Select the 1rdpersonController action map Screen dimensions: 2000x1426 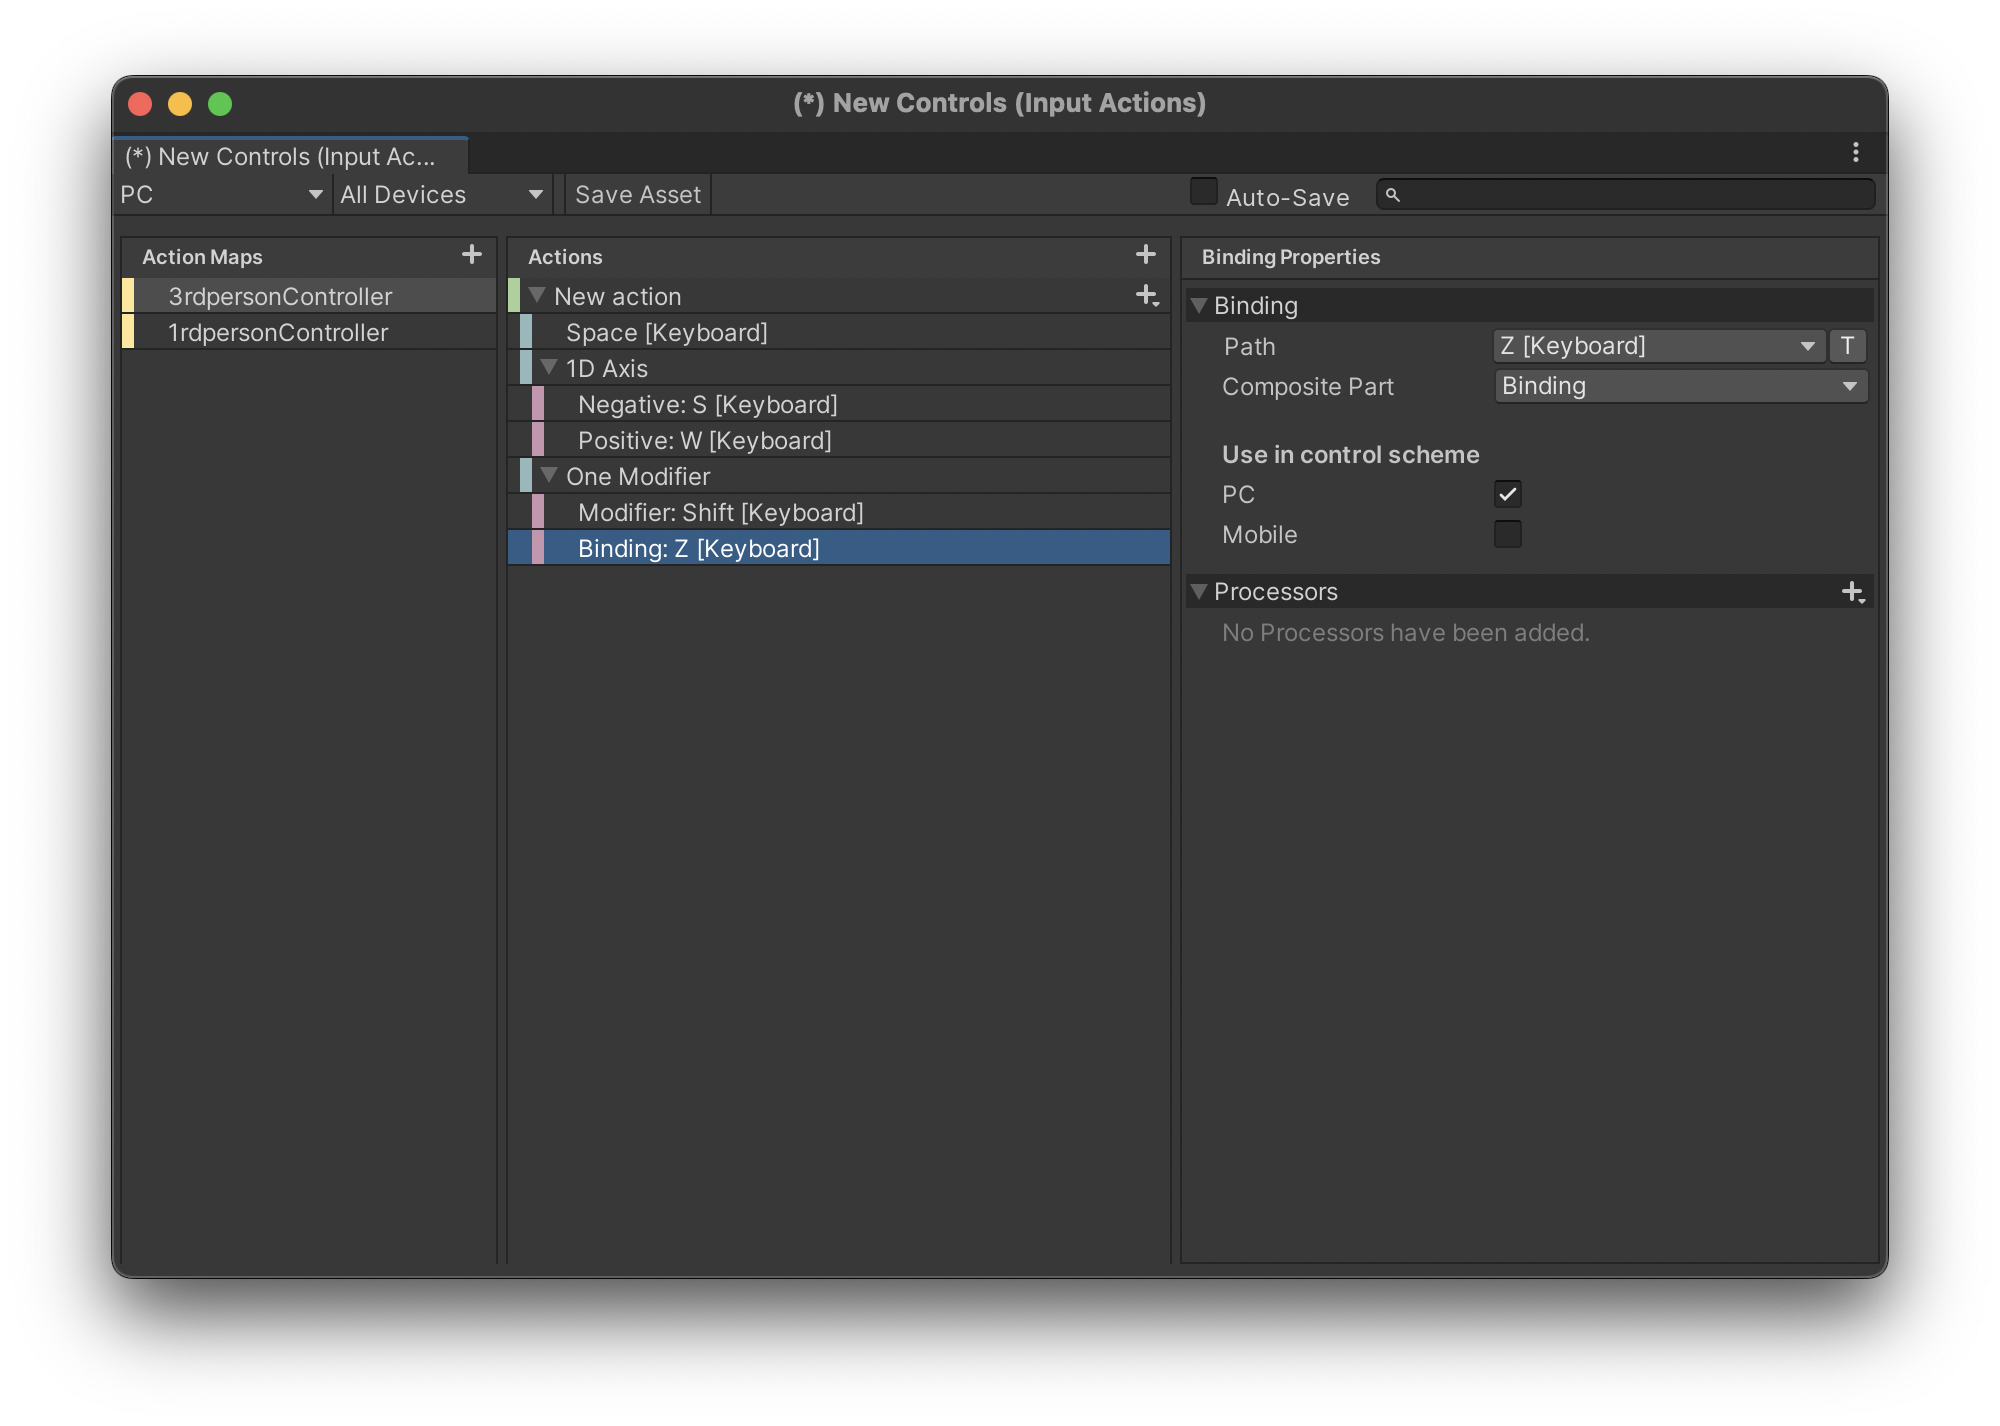click(278, 332)
